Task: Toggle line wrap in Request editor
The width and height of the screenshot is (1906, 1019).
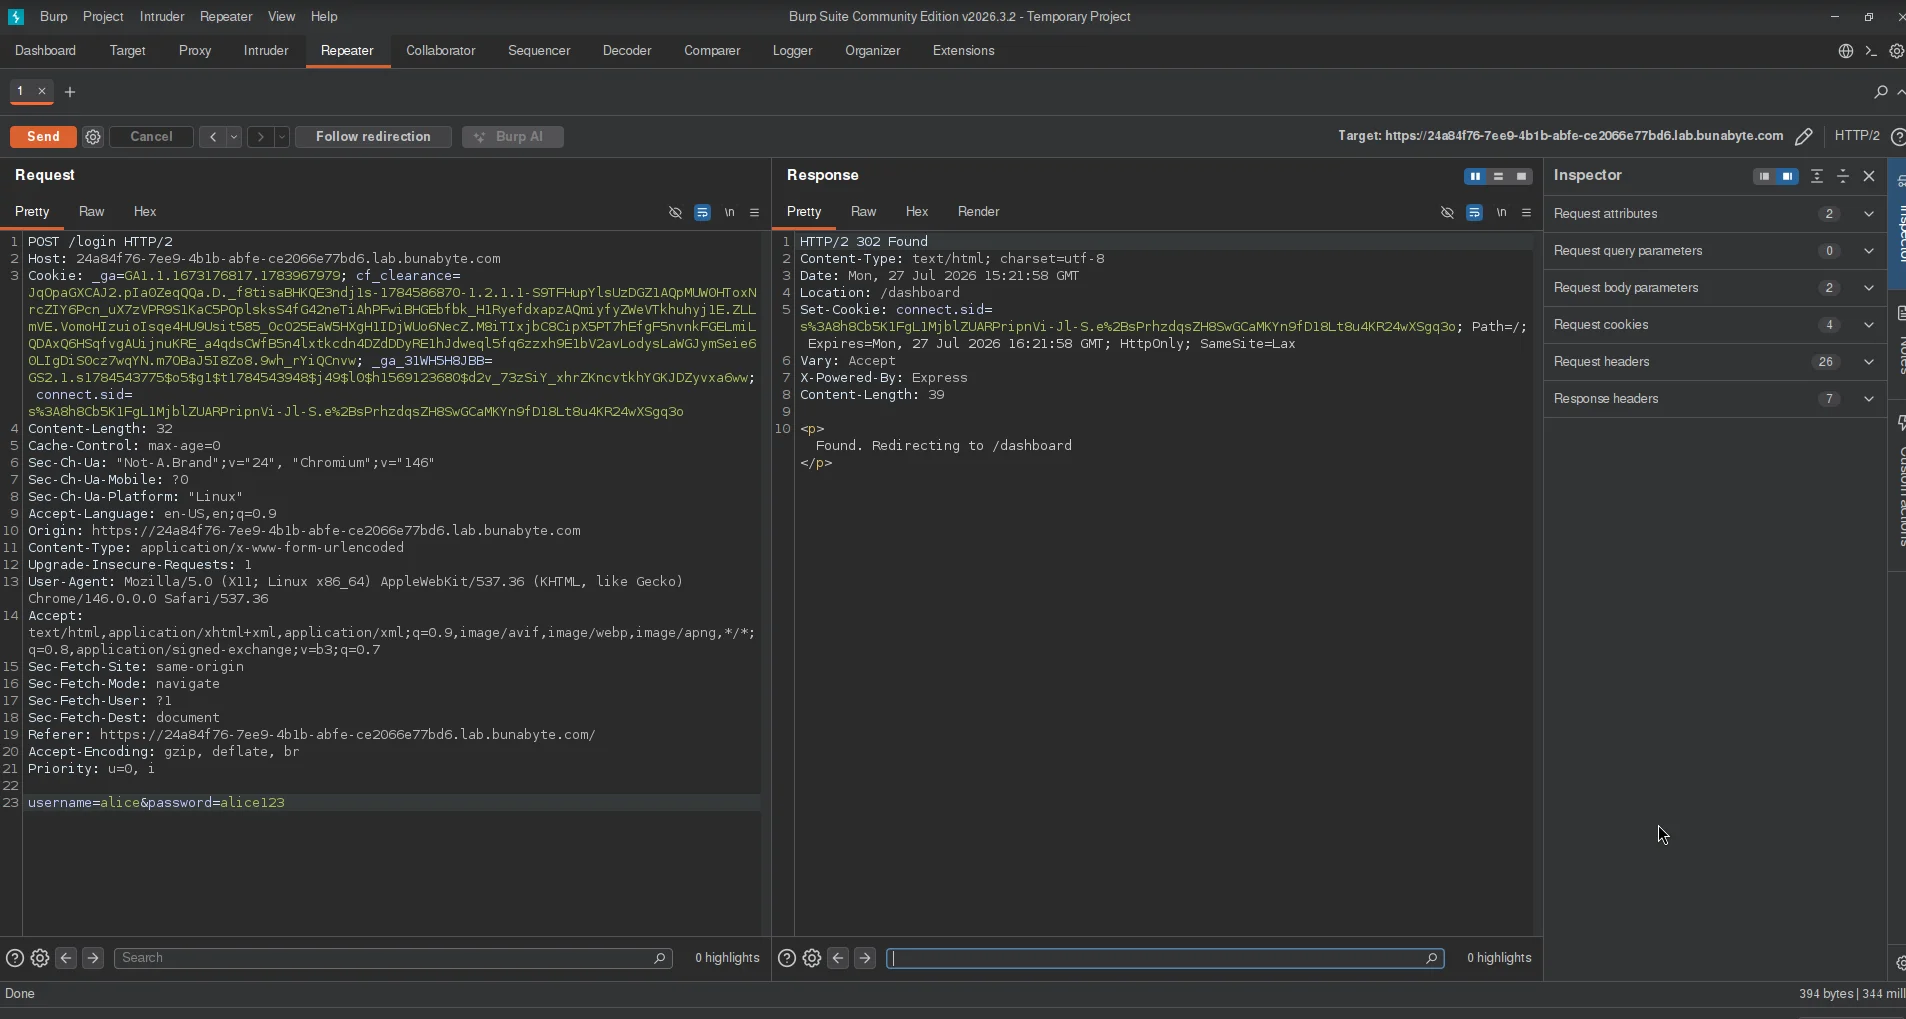Action: [x=702, y=212]
